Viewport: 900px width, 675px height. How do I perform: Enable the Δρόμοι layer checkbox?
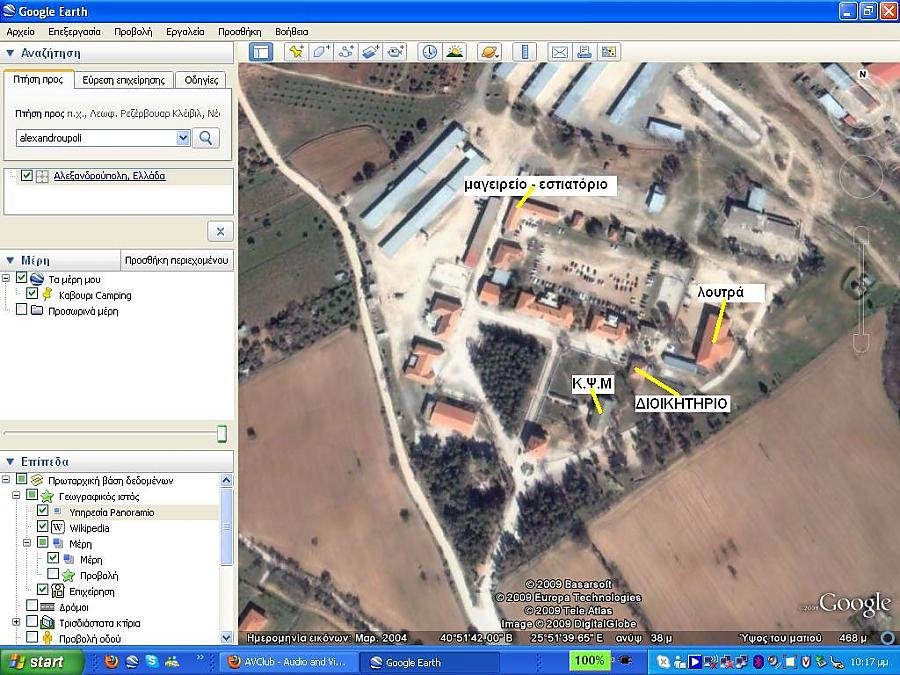click(32, 606)
